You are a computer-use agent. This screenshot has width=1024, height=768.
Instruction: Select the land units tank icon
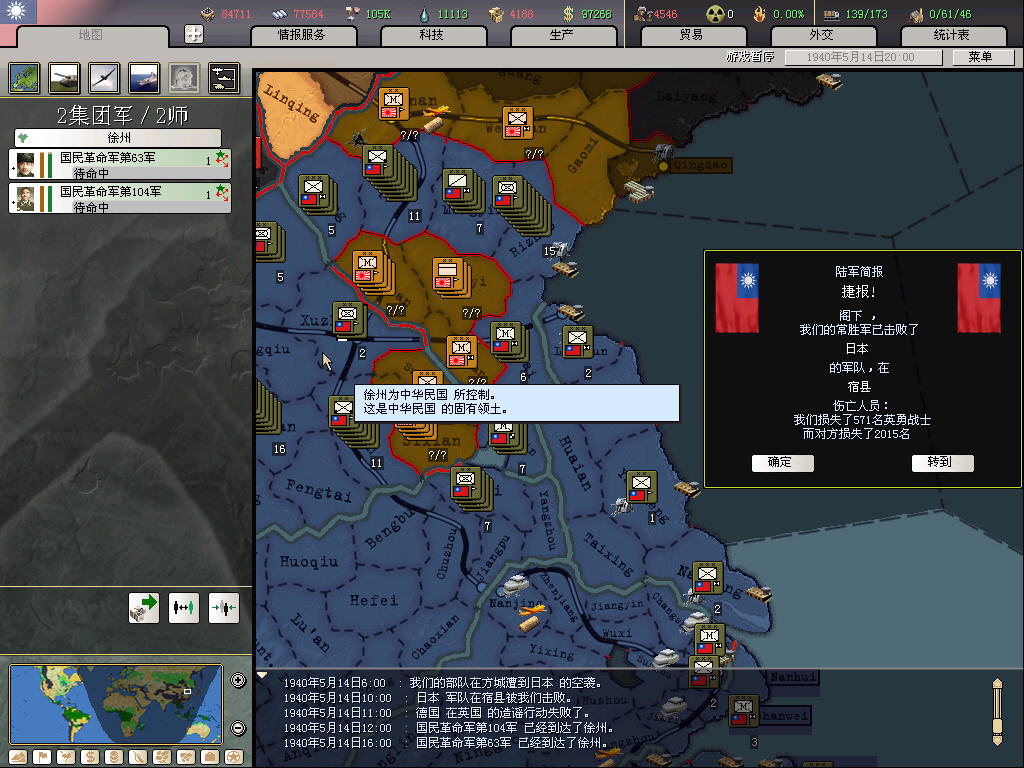[64, 77]
